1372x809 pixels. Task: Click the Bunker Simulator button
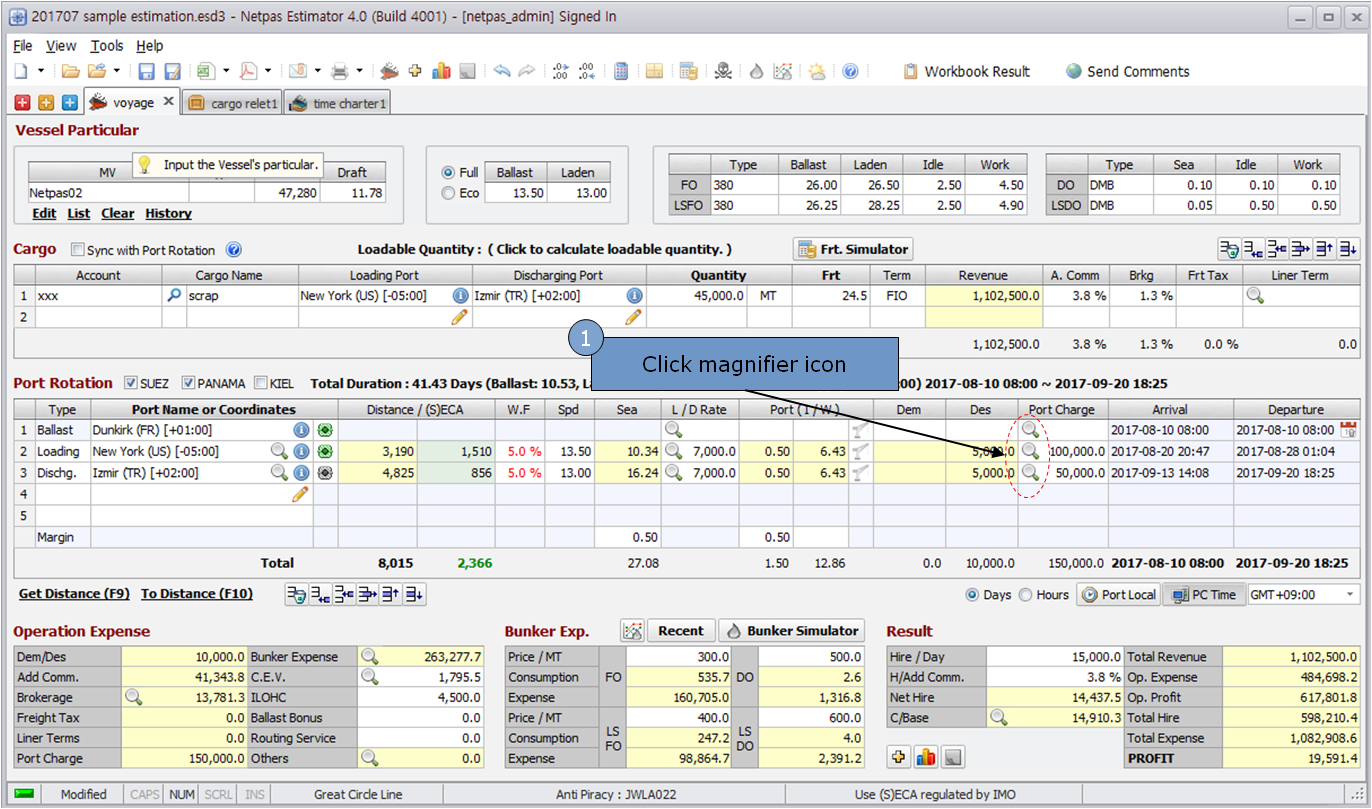793,631
